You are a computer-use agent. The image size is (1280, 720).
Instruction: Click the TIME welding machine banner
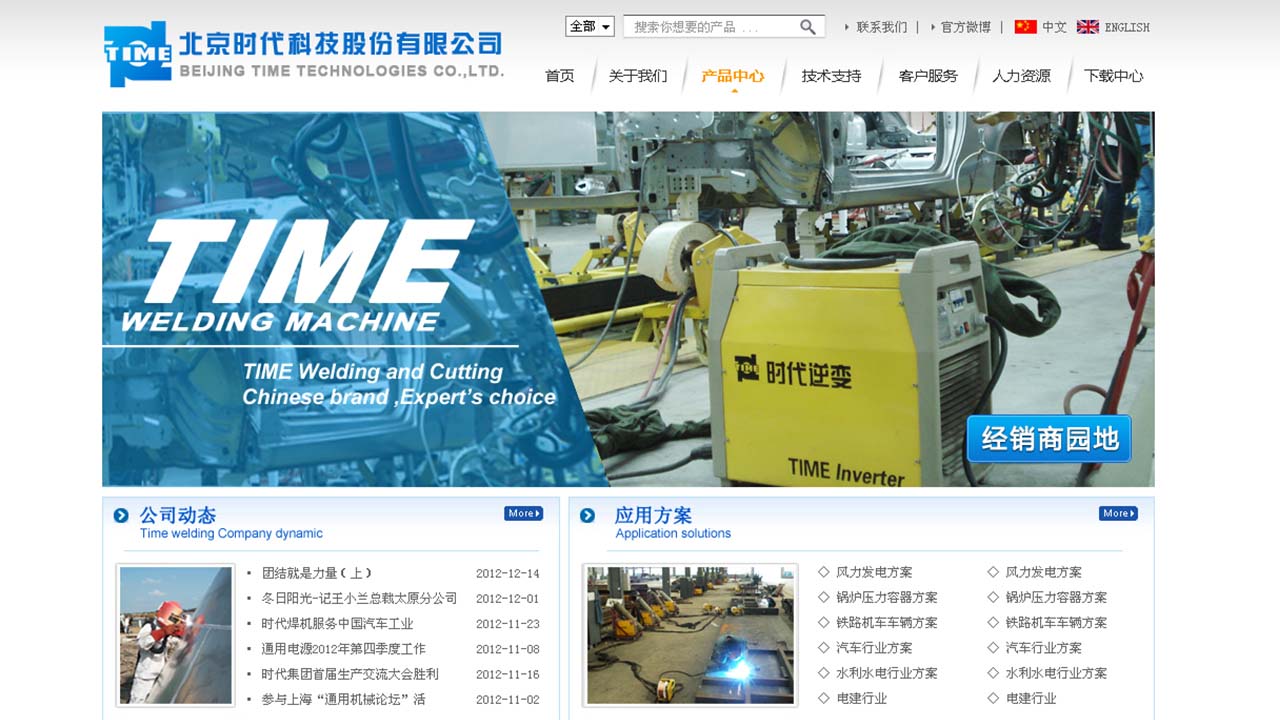coord(628,299)
